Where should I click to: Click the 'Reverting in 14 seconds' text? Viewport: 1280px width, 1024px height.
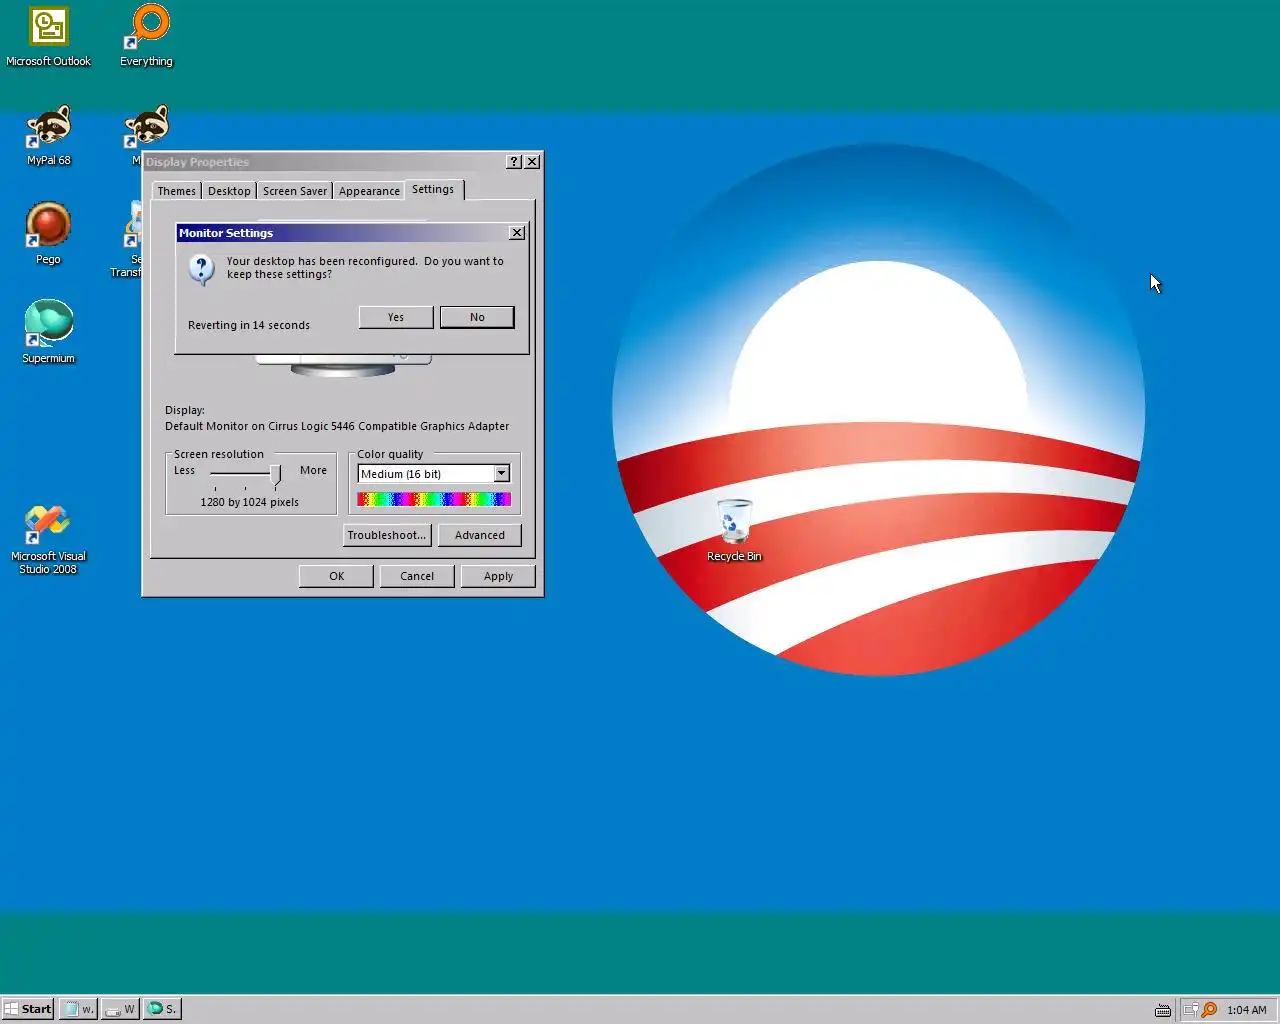tap(249, 325)
